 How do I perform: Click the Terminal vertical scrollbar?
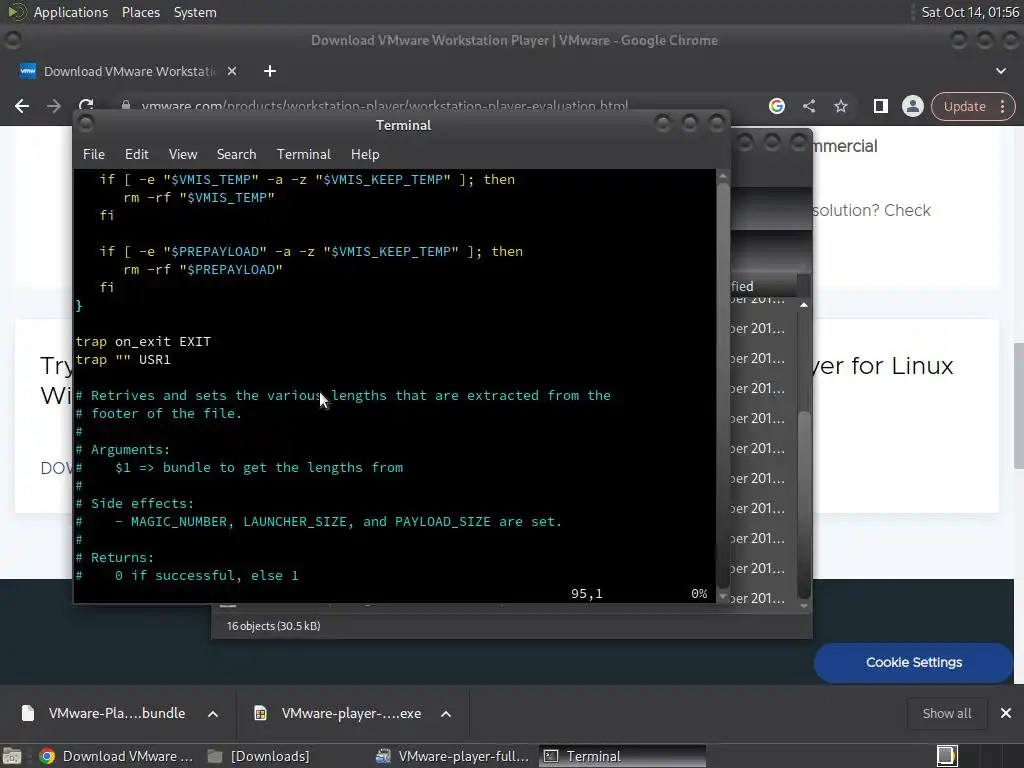pyautogui.click(x=722, y=385)
